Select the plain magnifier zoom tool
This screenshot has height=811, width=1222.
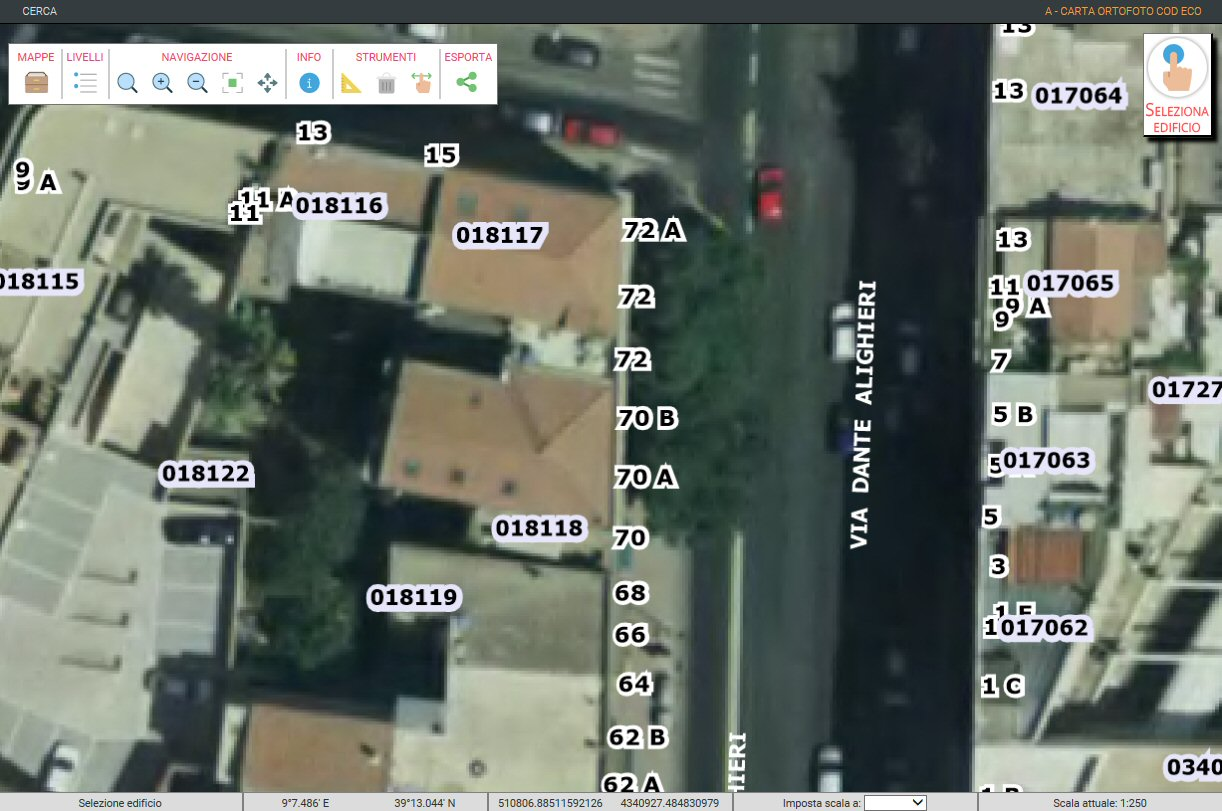pyautogui.click(x=127, y=83)
